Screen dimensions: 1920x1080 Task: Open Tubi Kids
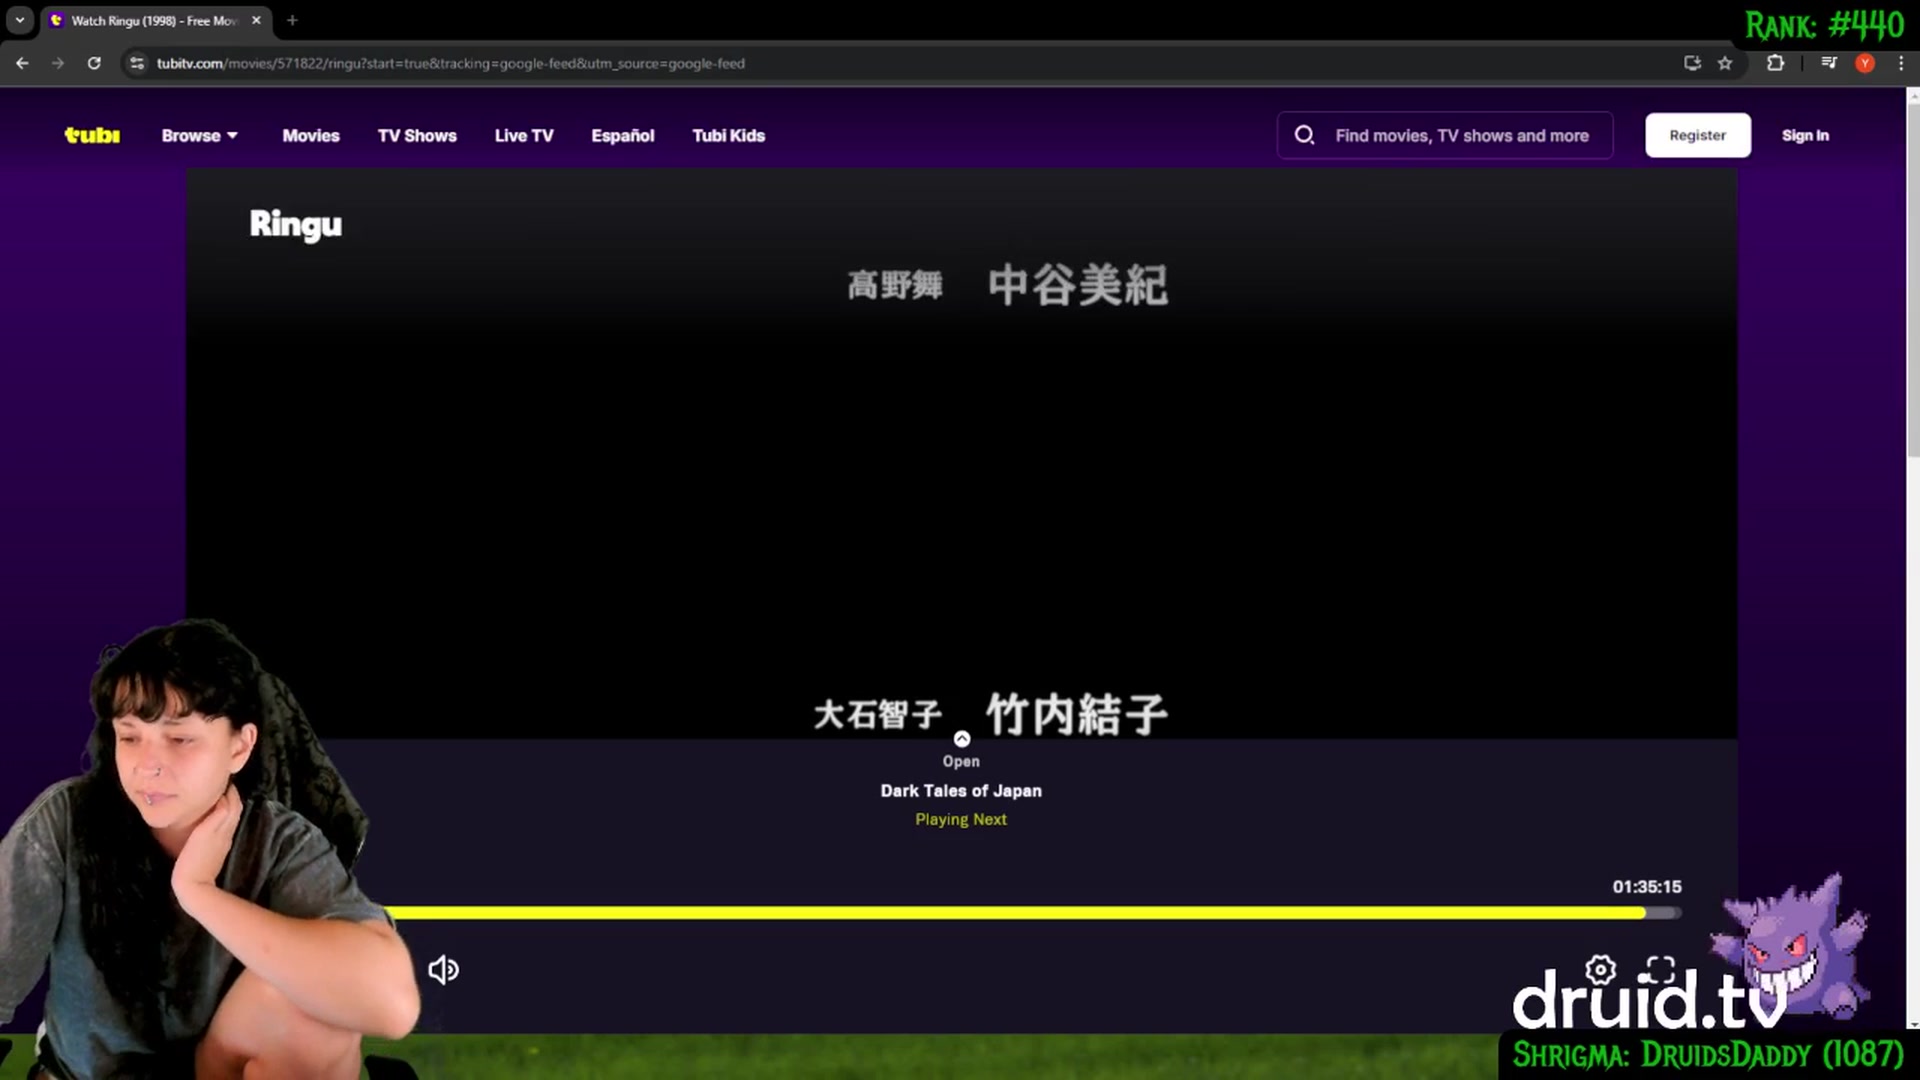pos(729,135)
